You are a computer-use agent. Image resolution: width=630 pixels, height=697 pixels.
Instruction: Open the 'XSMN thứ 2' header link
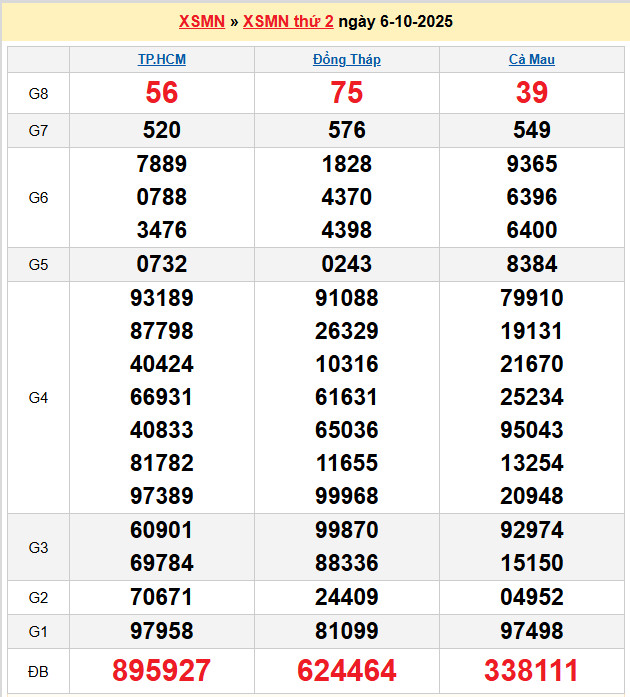click(288, 21)
